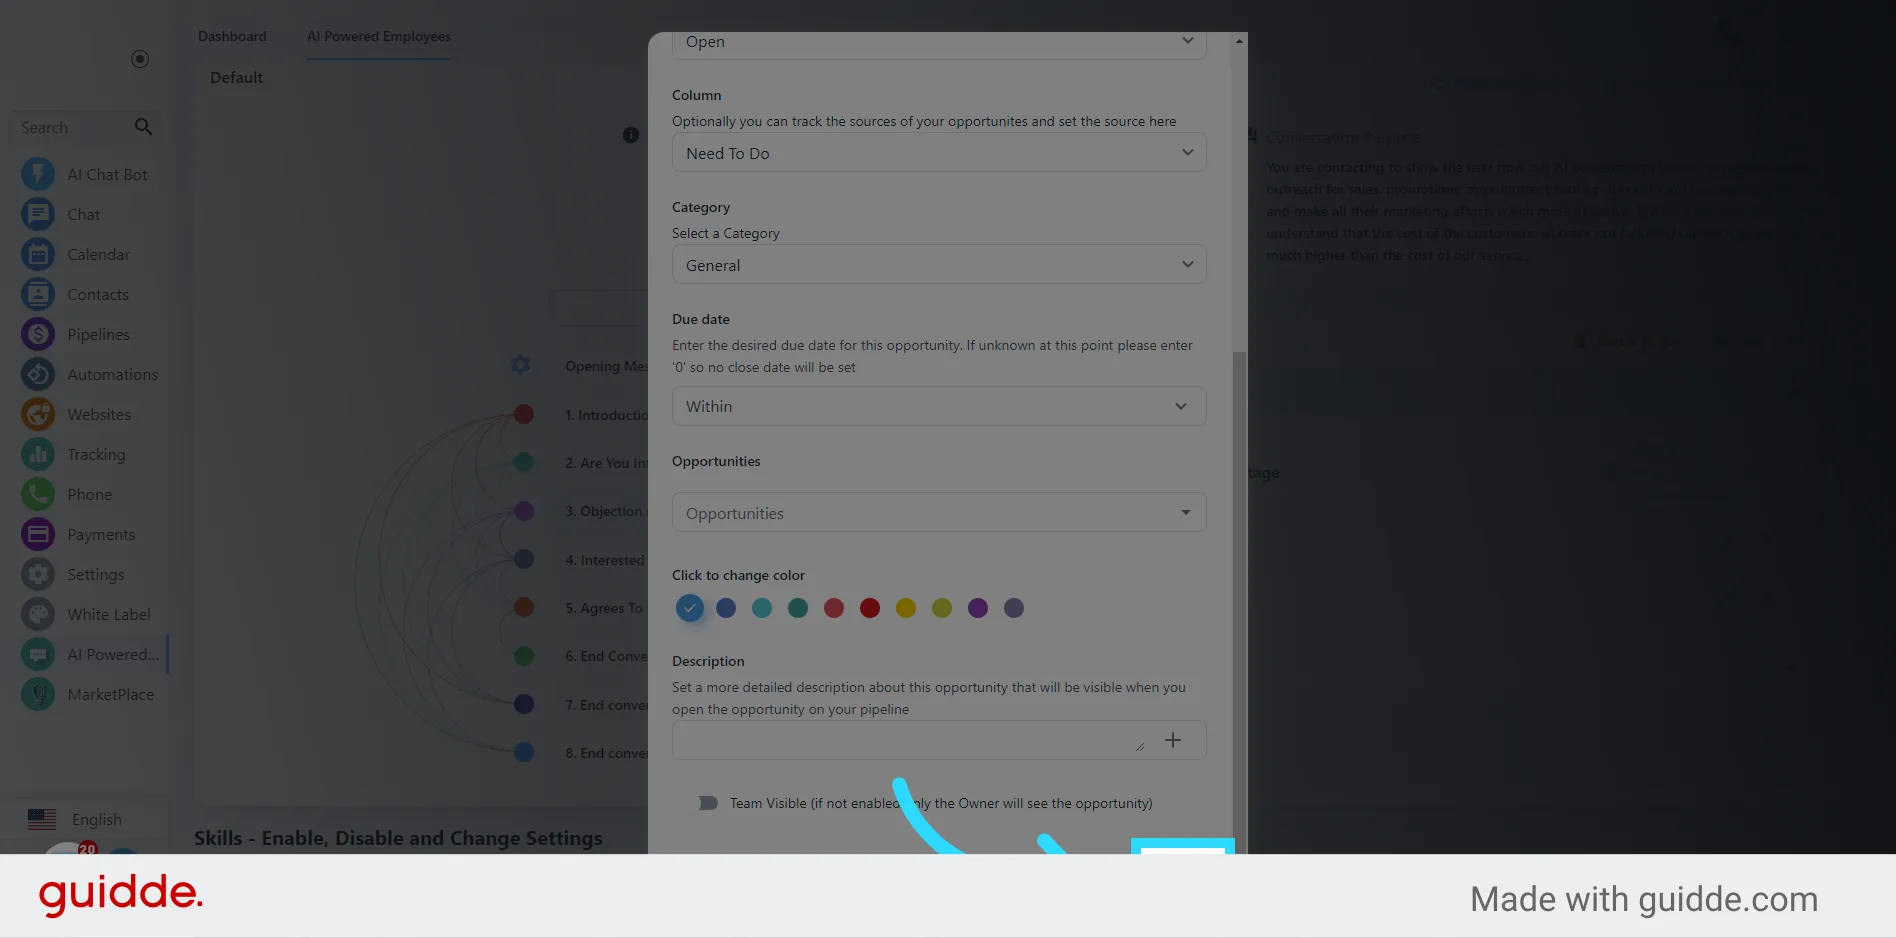1896x938 pixels.
Task: Open the Opportunities dropdown
Action: pos(939,513)
